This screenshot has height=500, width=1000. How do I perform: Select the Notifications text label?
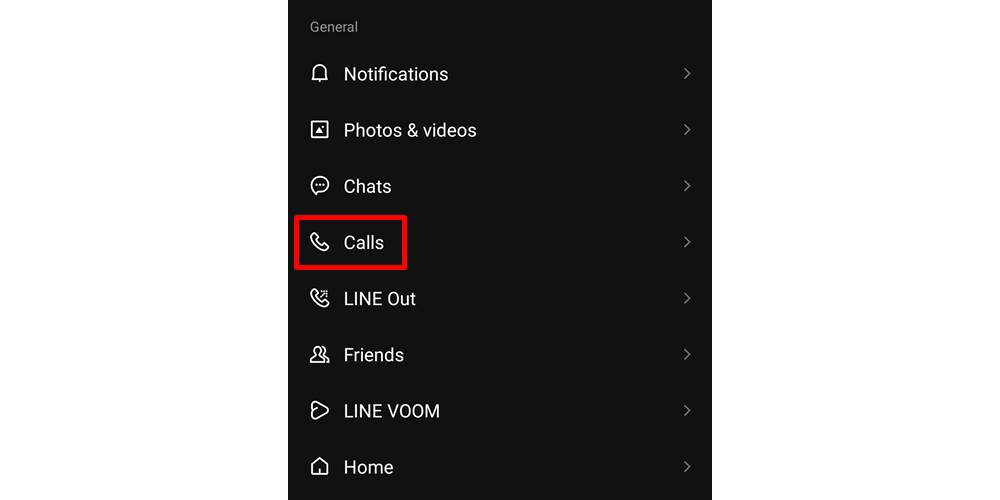coord(396,74)
